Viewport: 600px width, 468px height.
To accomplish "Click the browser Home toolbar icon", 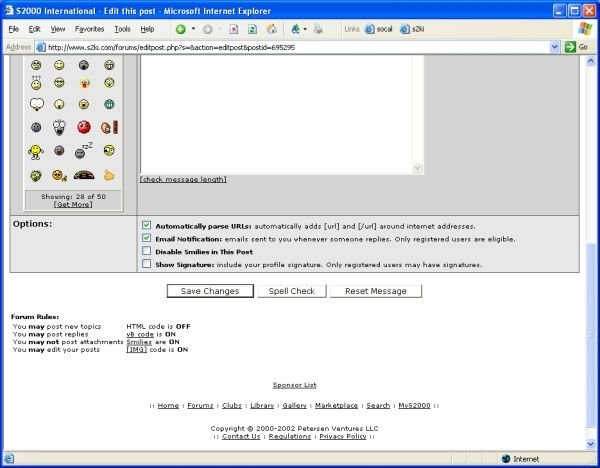I will tap(270, 29).
